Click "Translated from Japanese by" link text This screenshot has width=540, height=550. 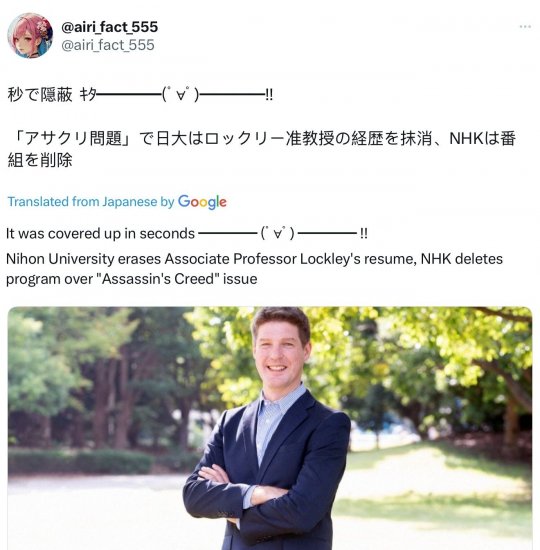pyautogui.click(x=91, y=202)
